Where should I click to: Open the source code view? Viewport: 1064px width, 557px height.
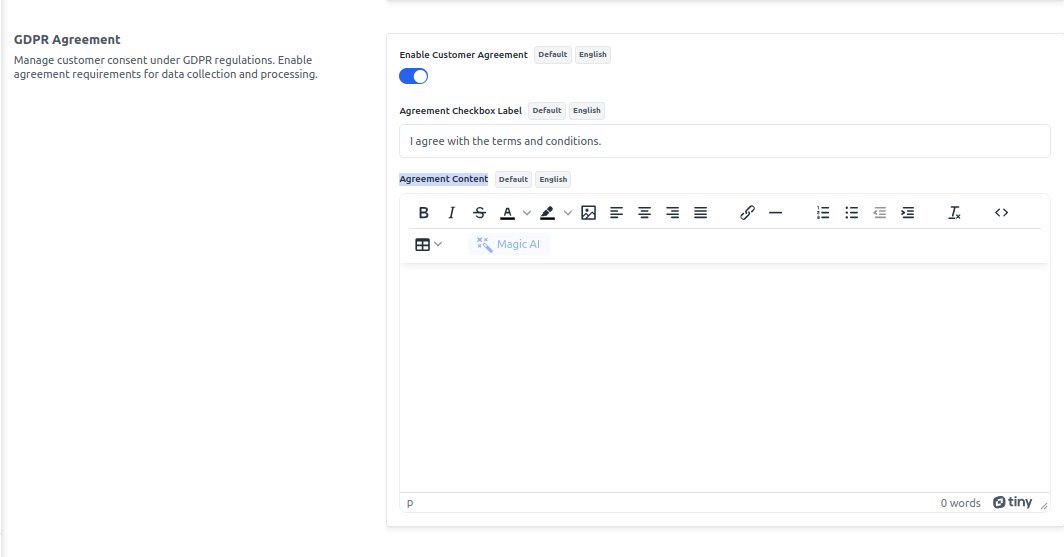click(1002, 213)
